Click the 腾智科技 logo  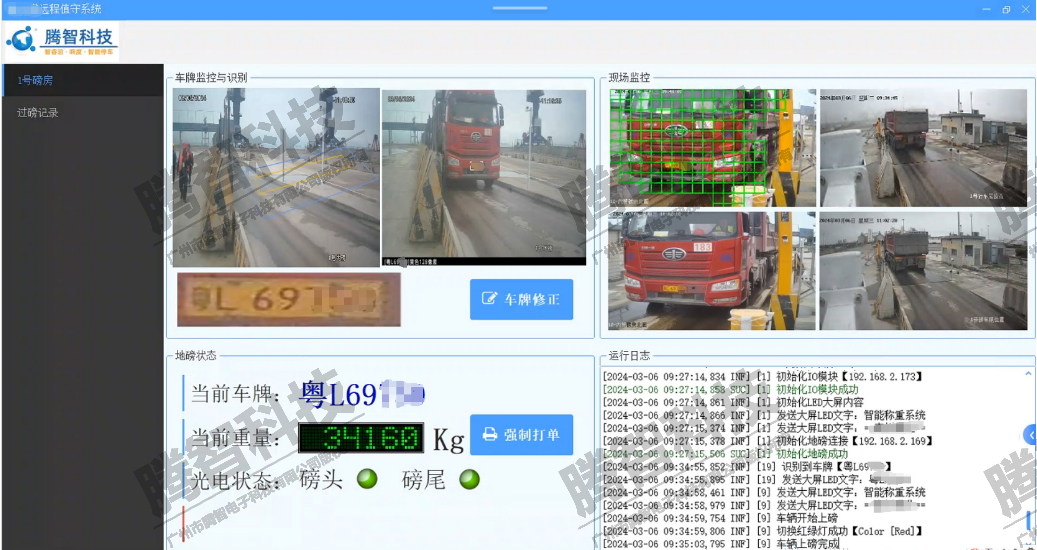tap(62, 41)
